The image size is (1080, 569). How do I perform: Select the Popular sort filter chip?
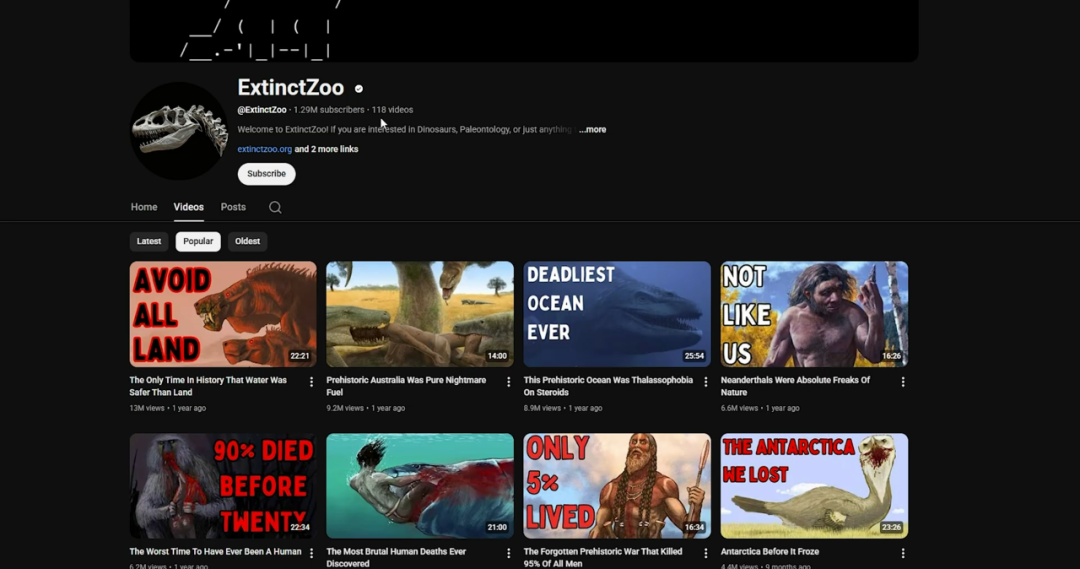click(198, 241)
